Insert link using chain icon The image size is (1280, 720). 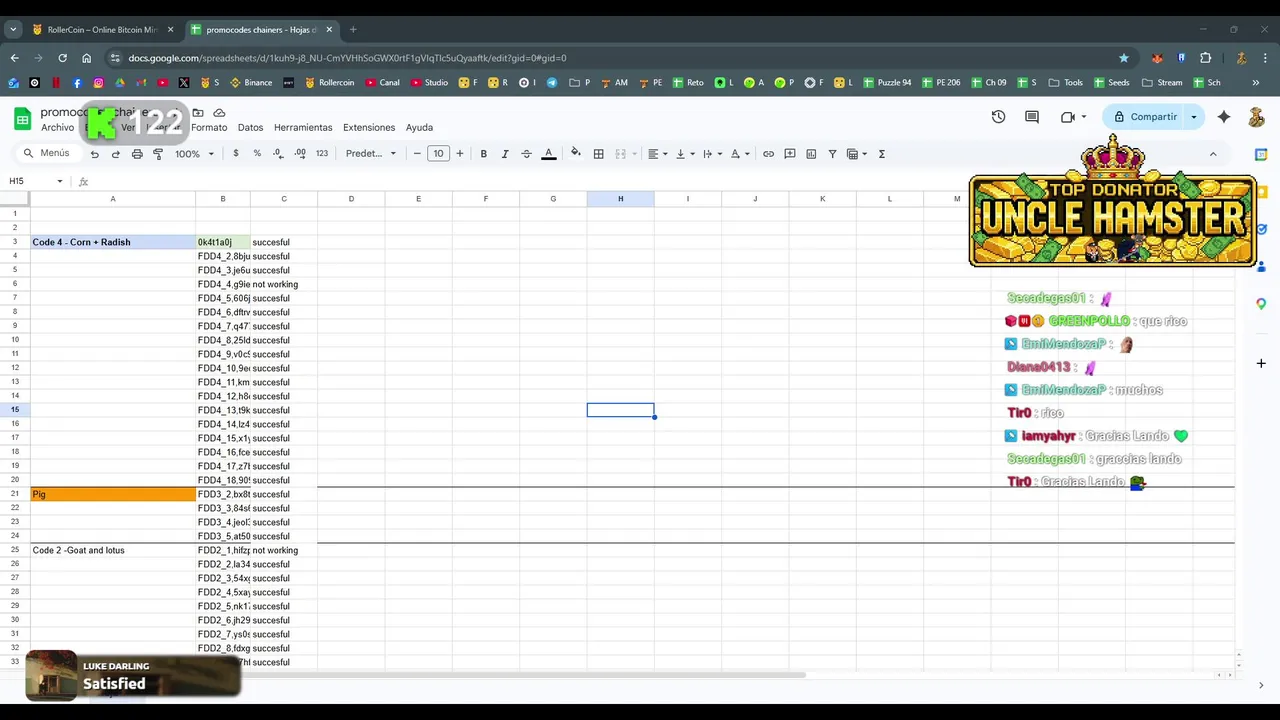click(x=768, y=154)
